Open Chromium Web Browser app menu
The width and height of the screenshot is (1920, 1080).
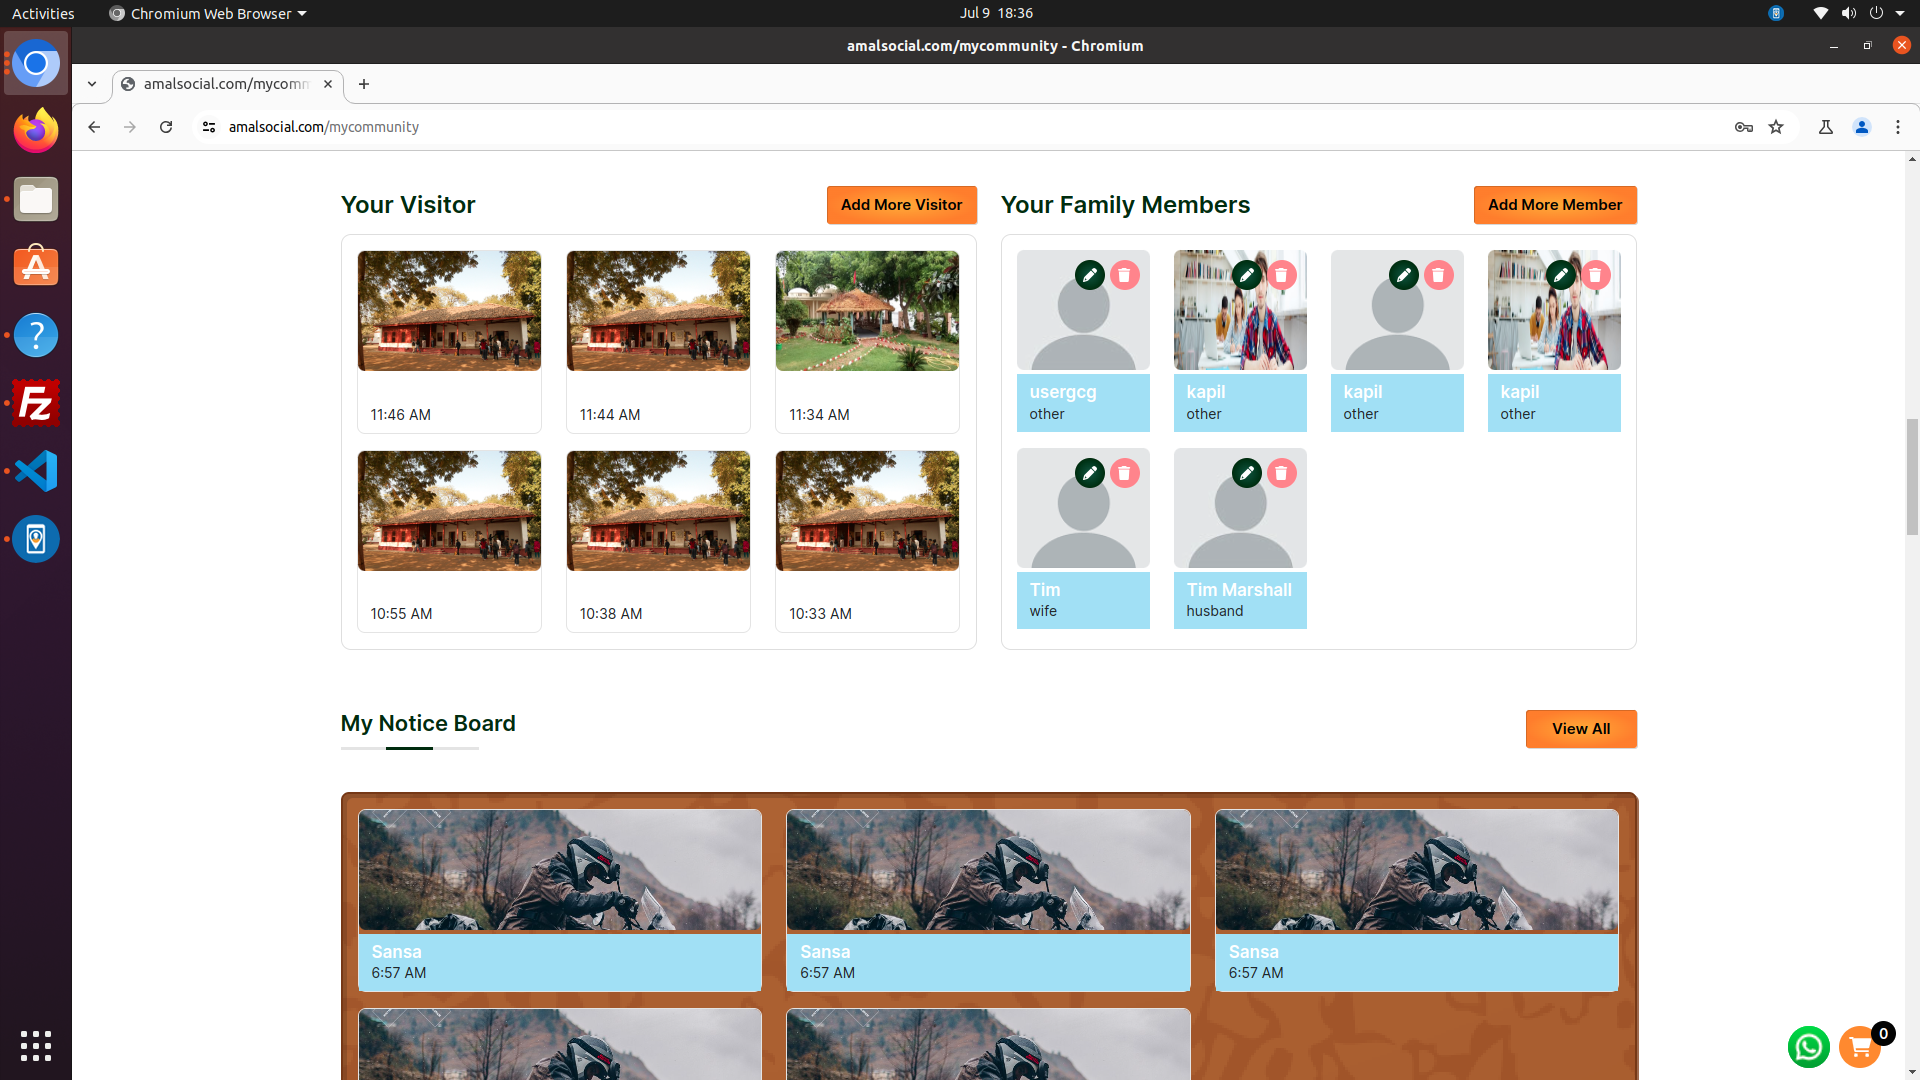coord(208,13)
